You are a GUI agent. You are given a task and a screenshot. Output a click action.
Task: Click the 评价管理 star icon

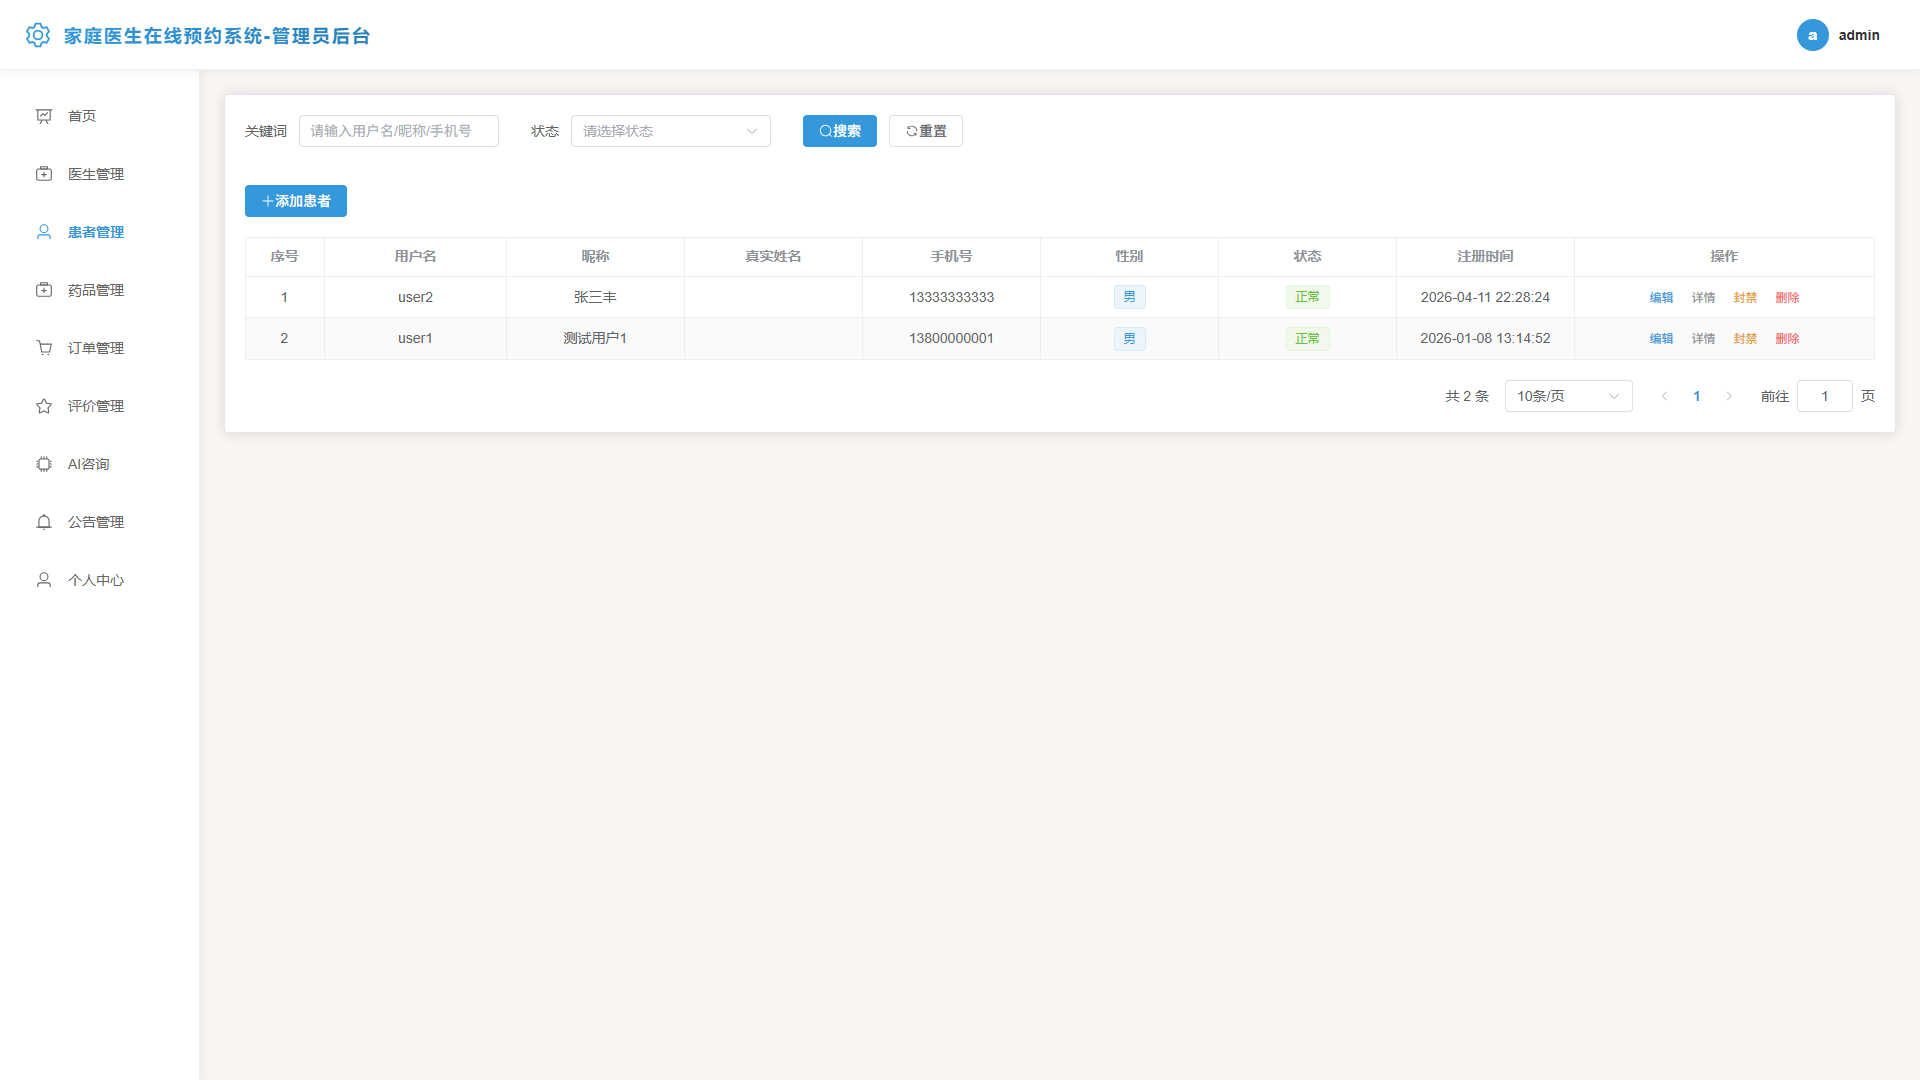(44, 406)
